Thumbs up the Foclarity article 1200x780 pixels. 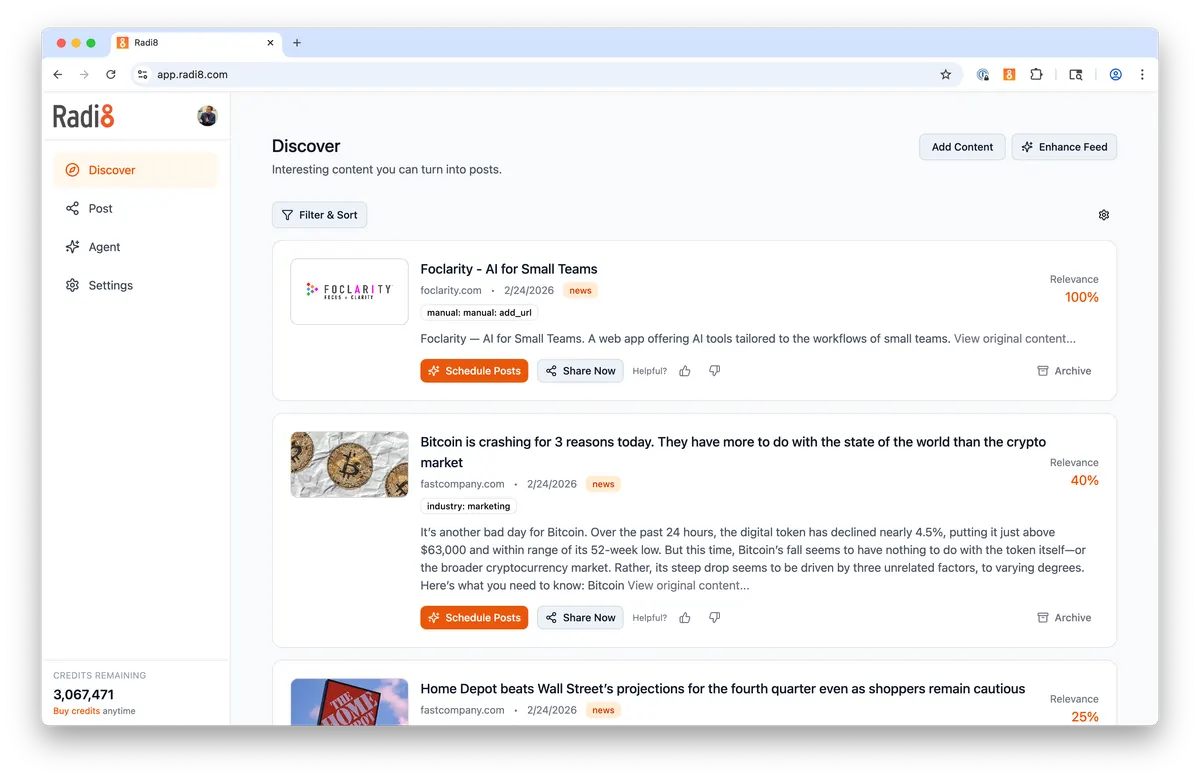pyautogui.click(x=685, y=371)
